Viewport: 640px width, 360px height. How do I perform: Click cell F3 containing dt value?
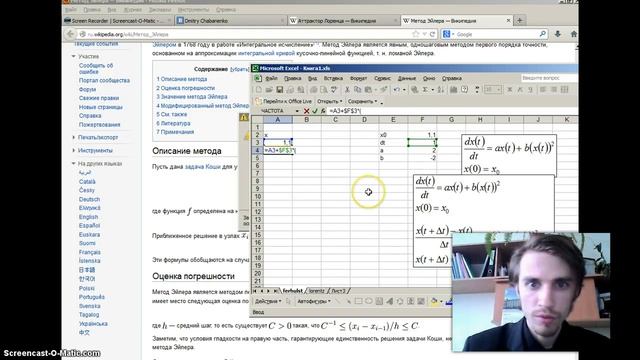click(422, 142)
